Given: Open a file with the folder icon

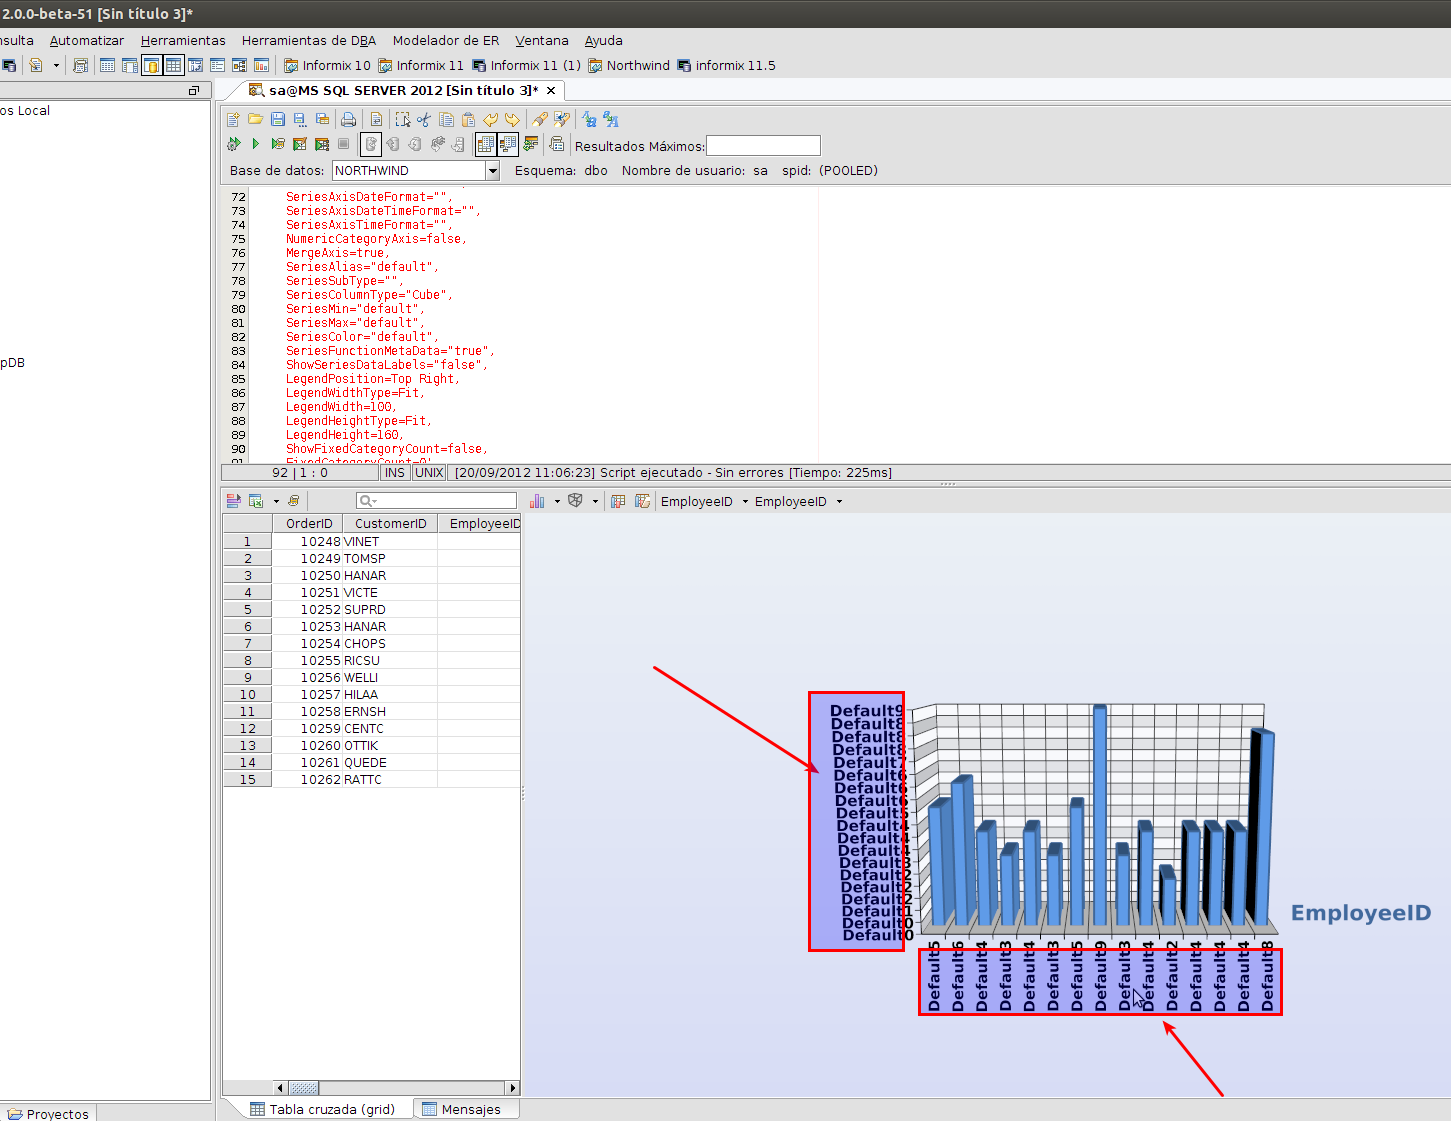Looking at the screenshot, I should pyautogui.click(x=256, y=120).
